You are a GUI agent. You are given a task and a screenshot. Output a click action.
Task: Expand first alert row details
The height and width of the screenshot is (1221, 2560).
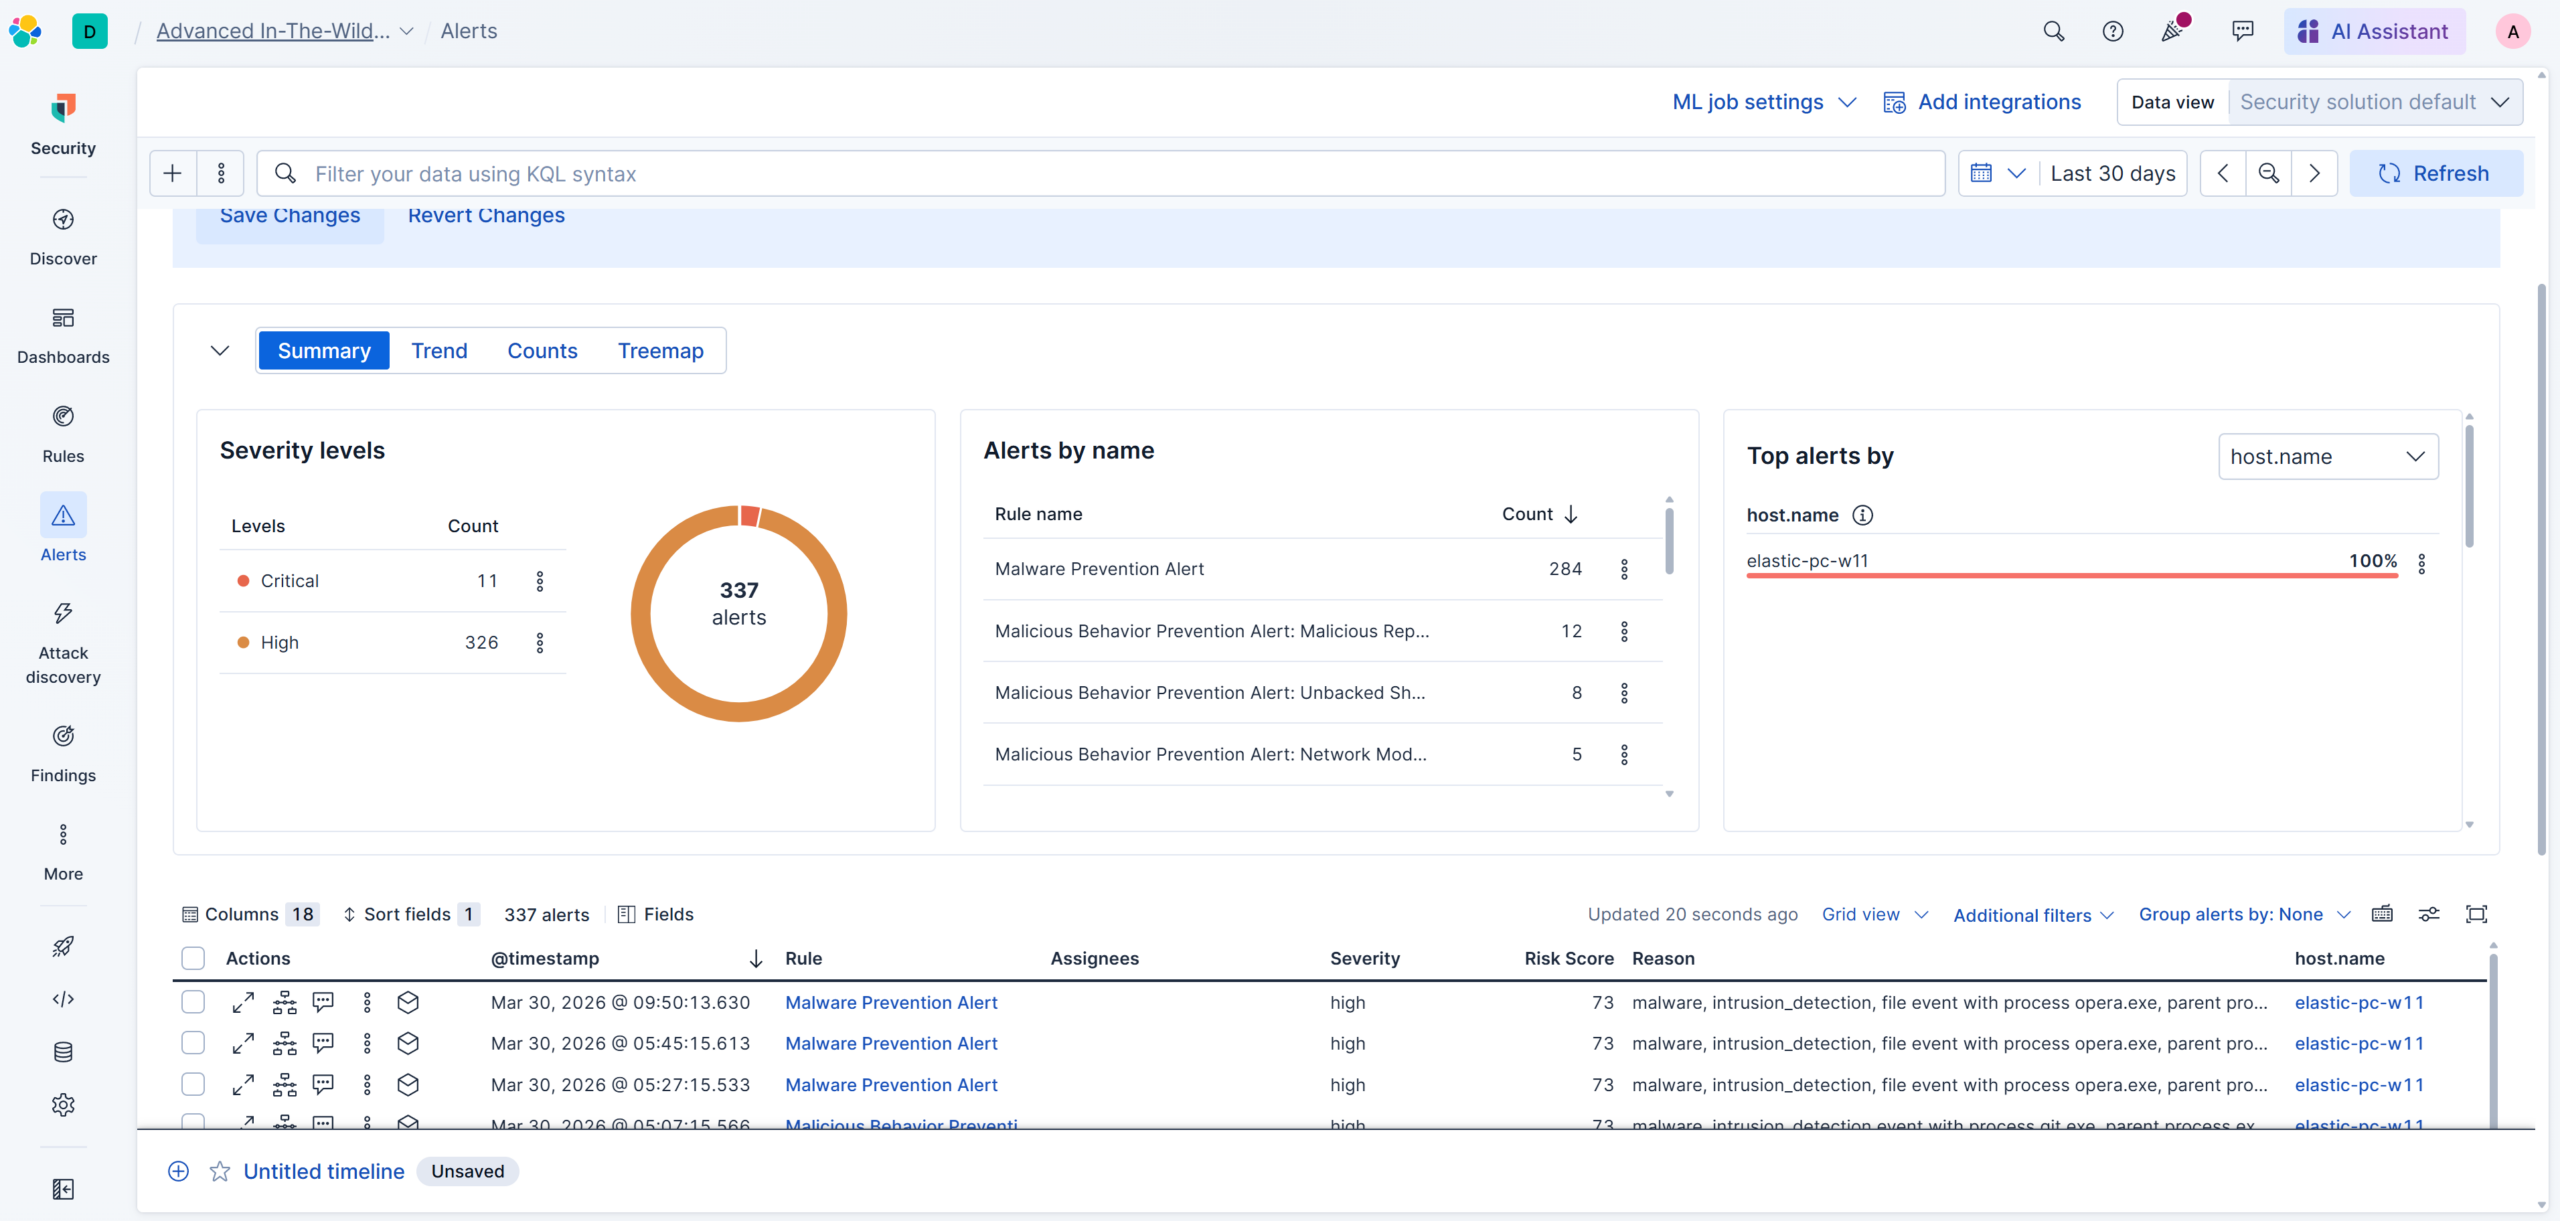pos(243,1002)
